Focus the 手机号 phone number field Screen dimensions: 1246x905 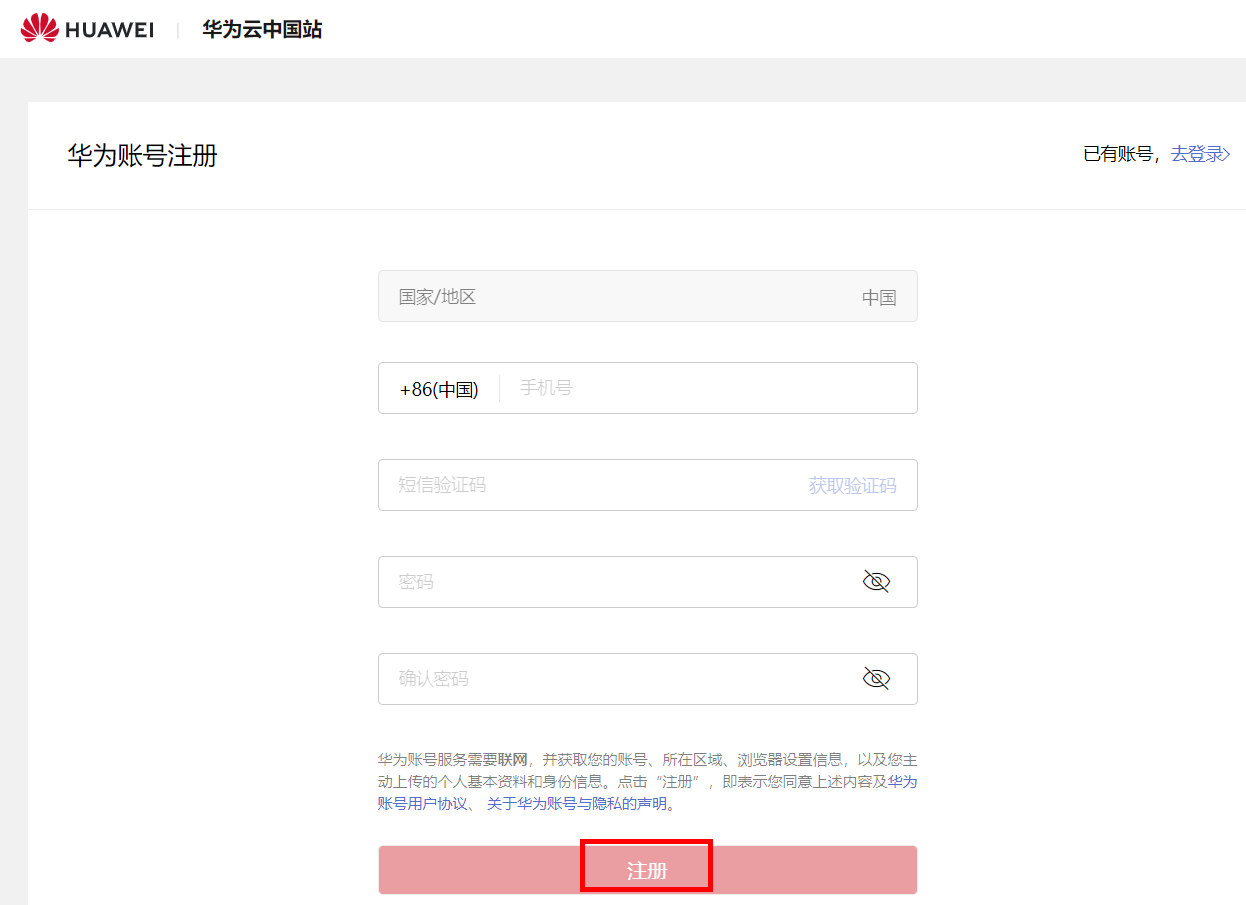pos(708,388)
